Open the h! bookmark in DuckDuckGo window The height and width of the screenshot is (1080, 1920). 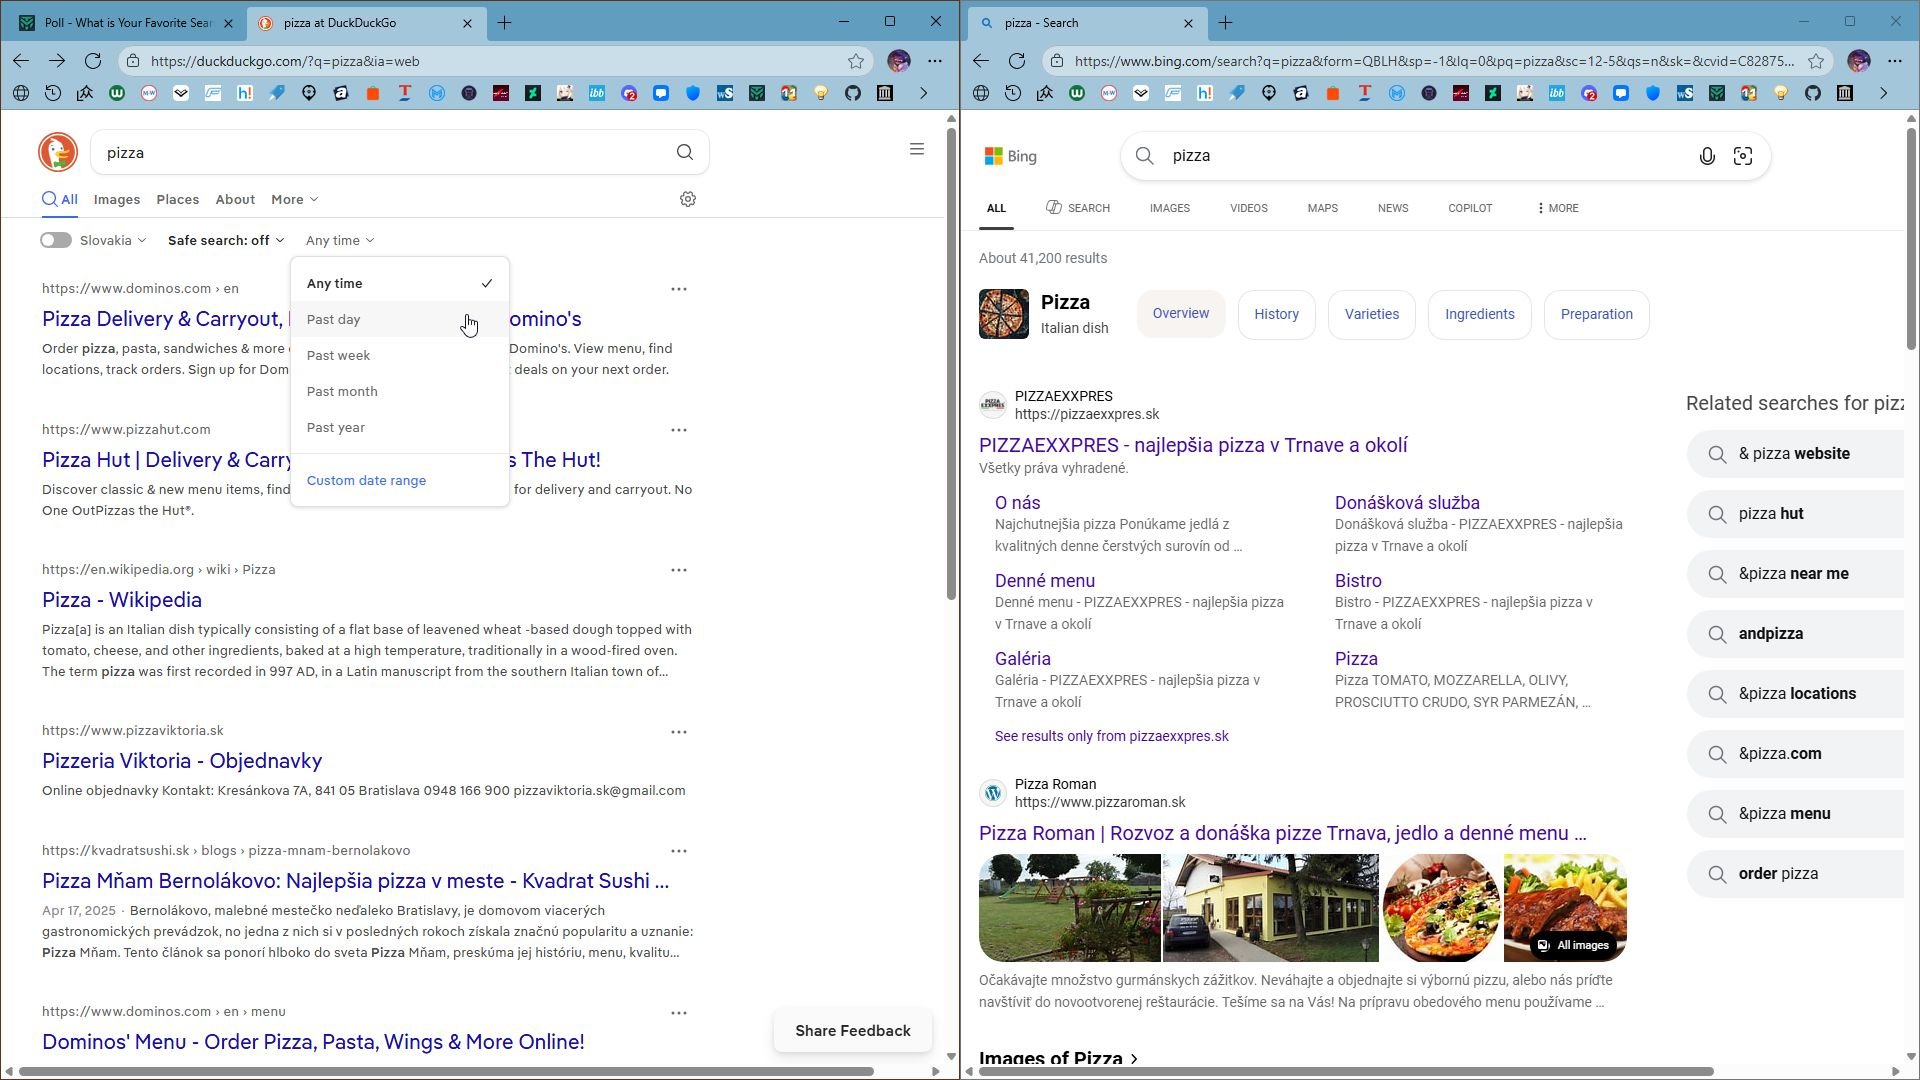pos(245,93)
